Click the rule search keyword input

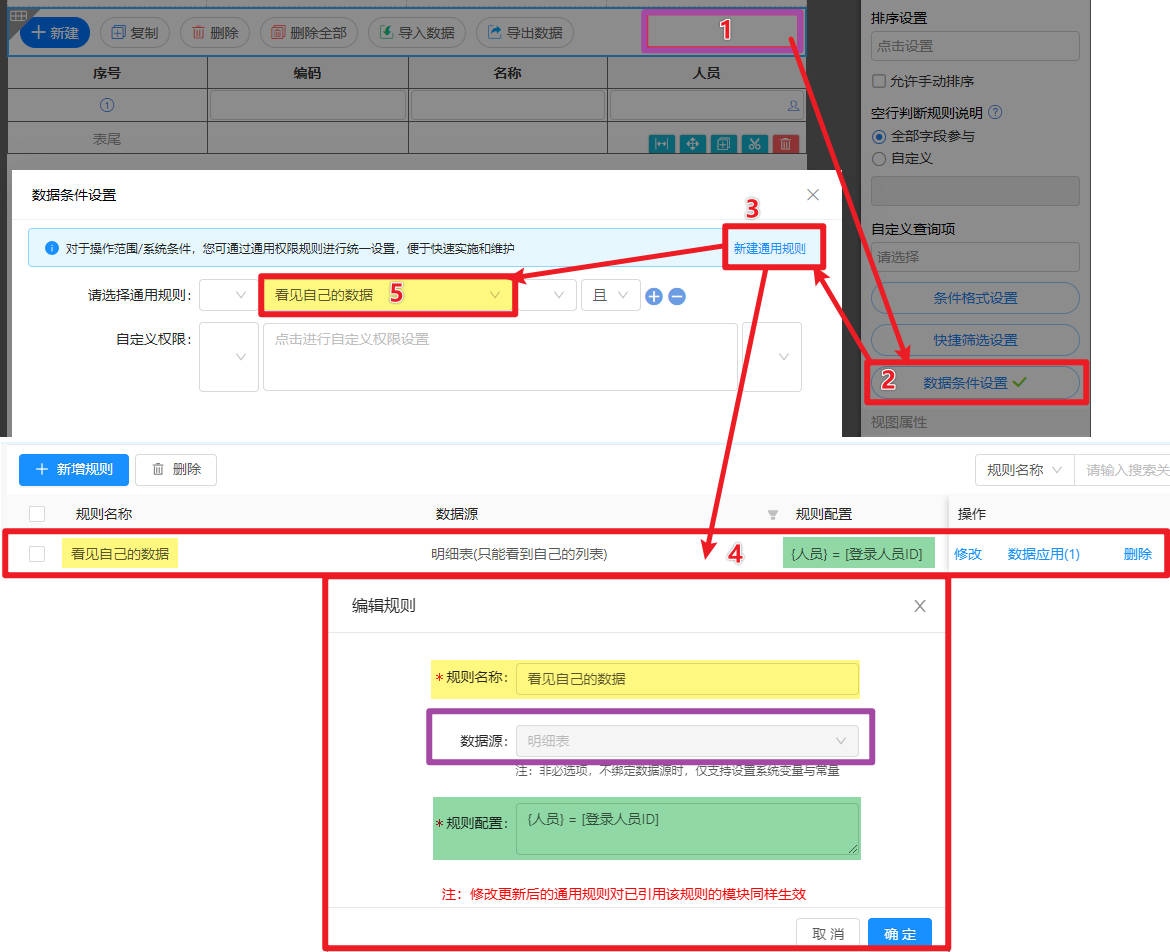pos(1121,470)
